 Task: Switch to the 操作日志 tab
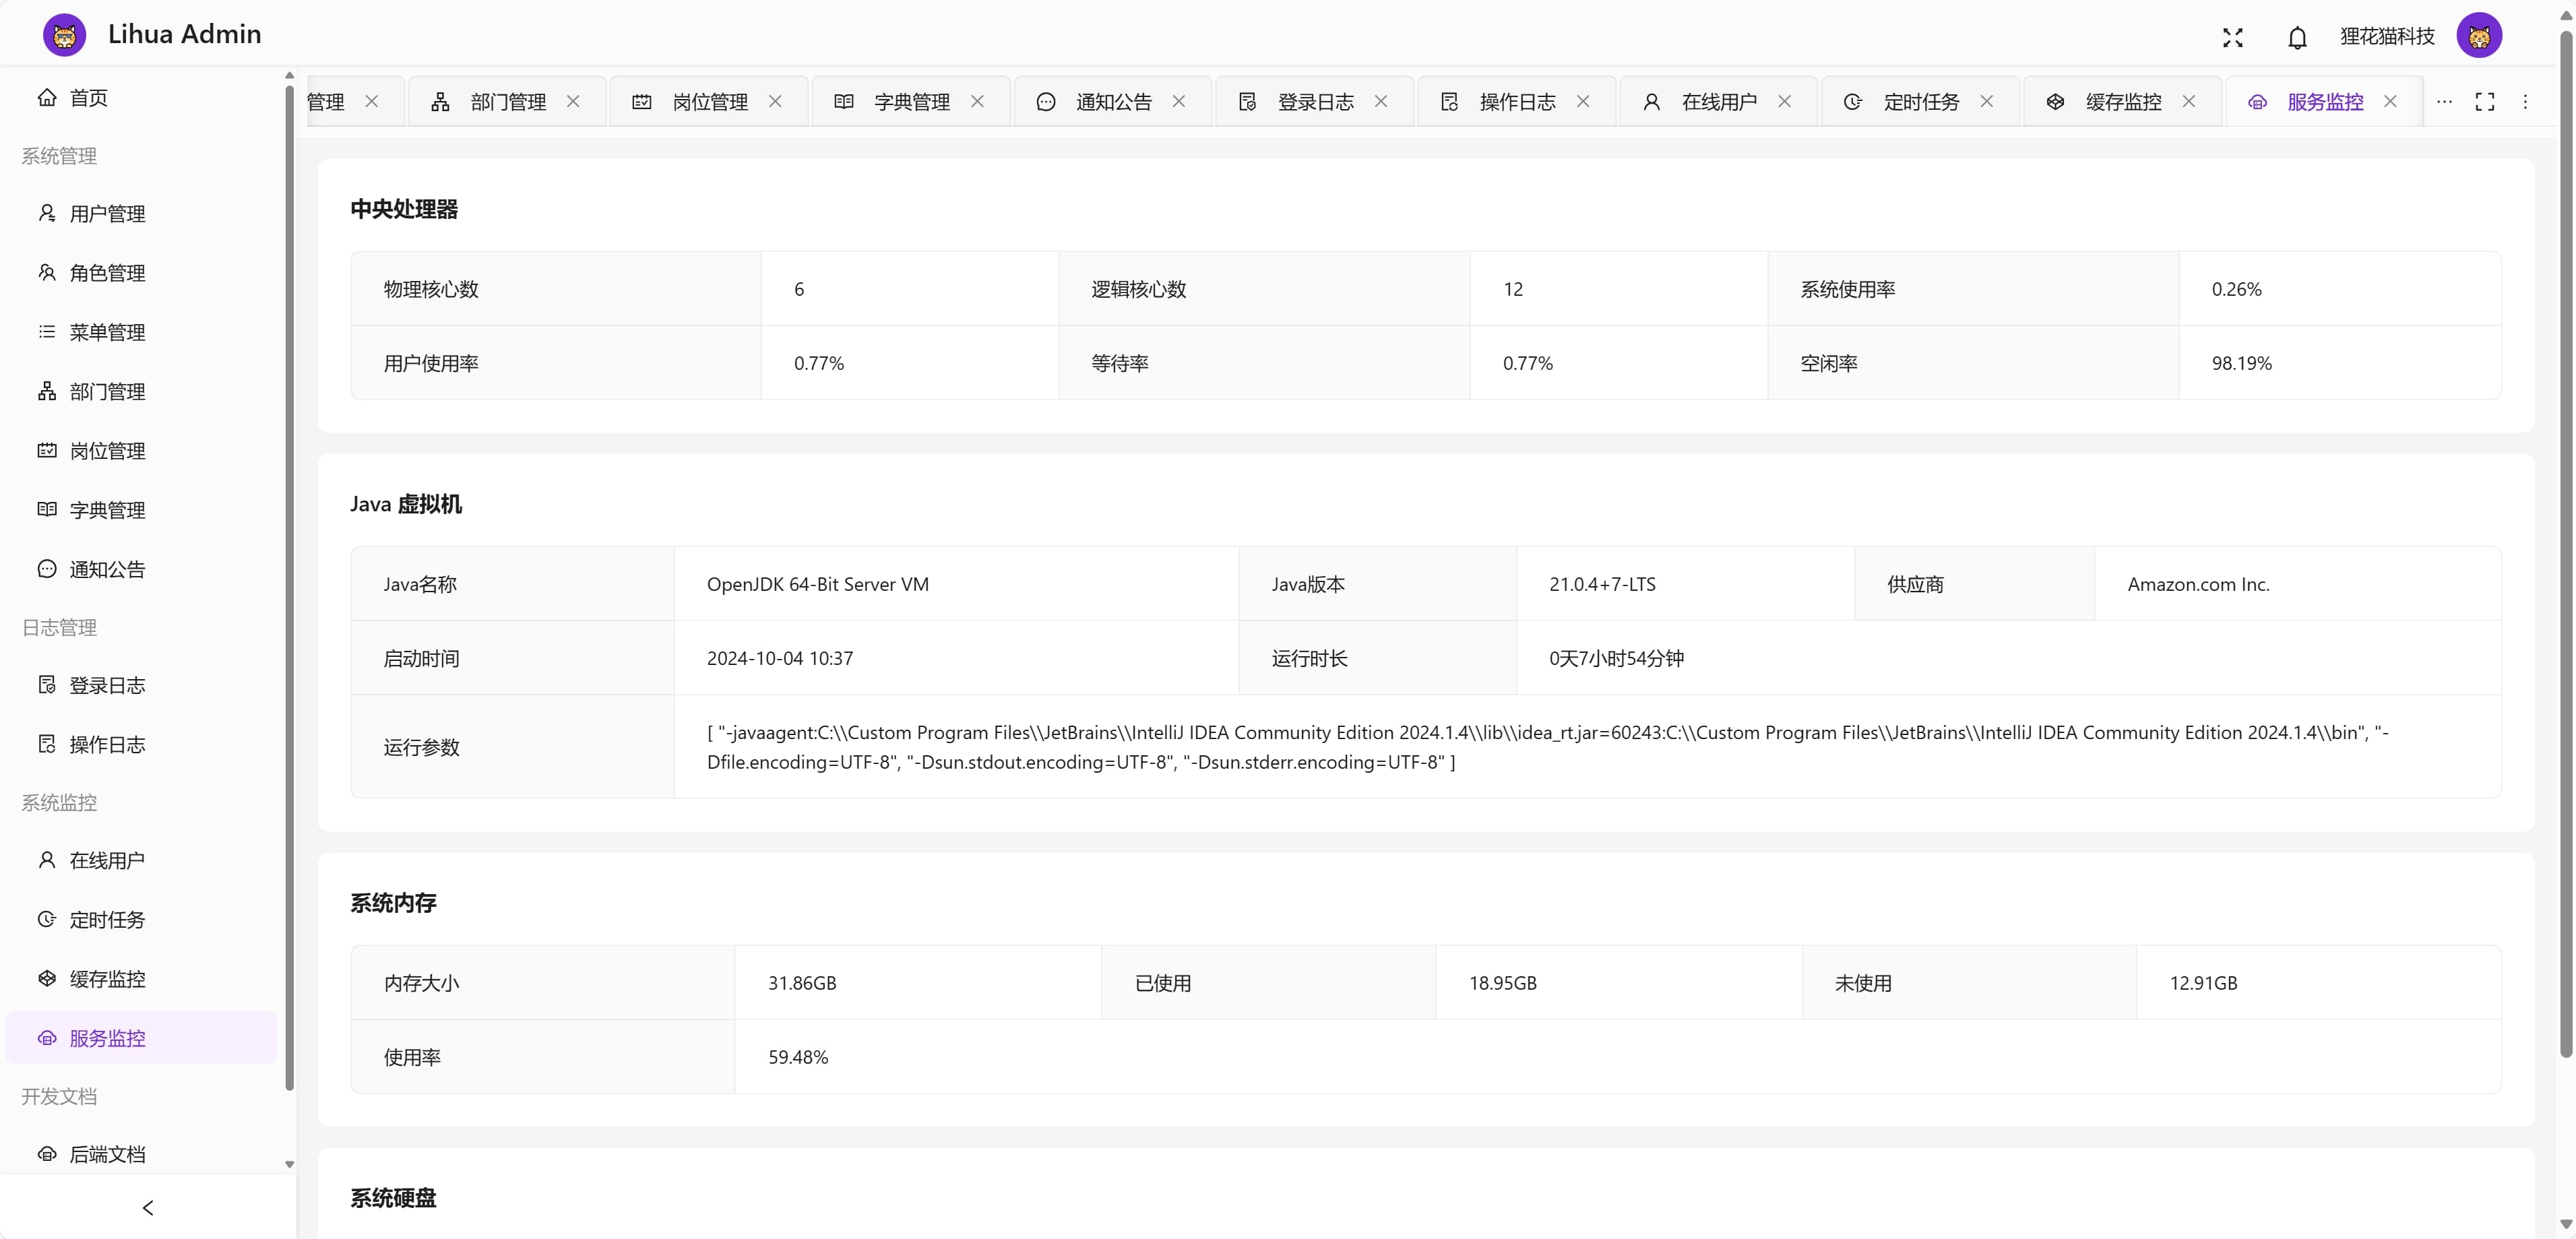1518,102
